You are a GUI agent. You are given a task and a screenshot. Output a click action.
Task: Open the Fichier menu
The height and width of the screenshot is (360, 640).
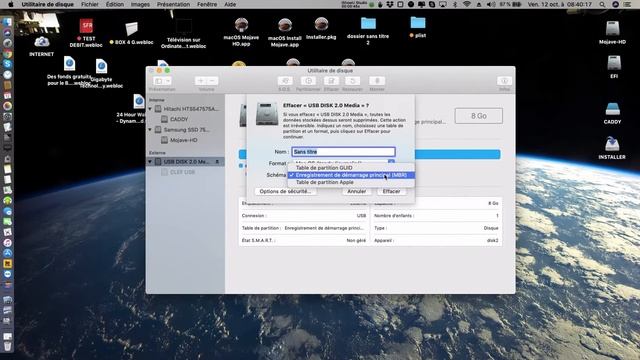[x=89, y=4]
